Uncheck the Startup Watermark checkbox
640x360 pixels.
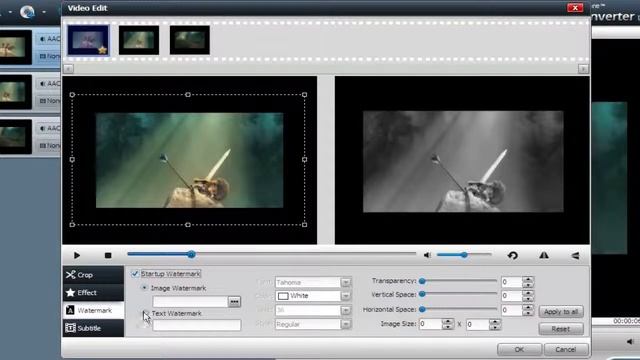click(x=135, y=274)
